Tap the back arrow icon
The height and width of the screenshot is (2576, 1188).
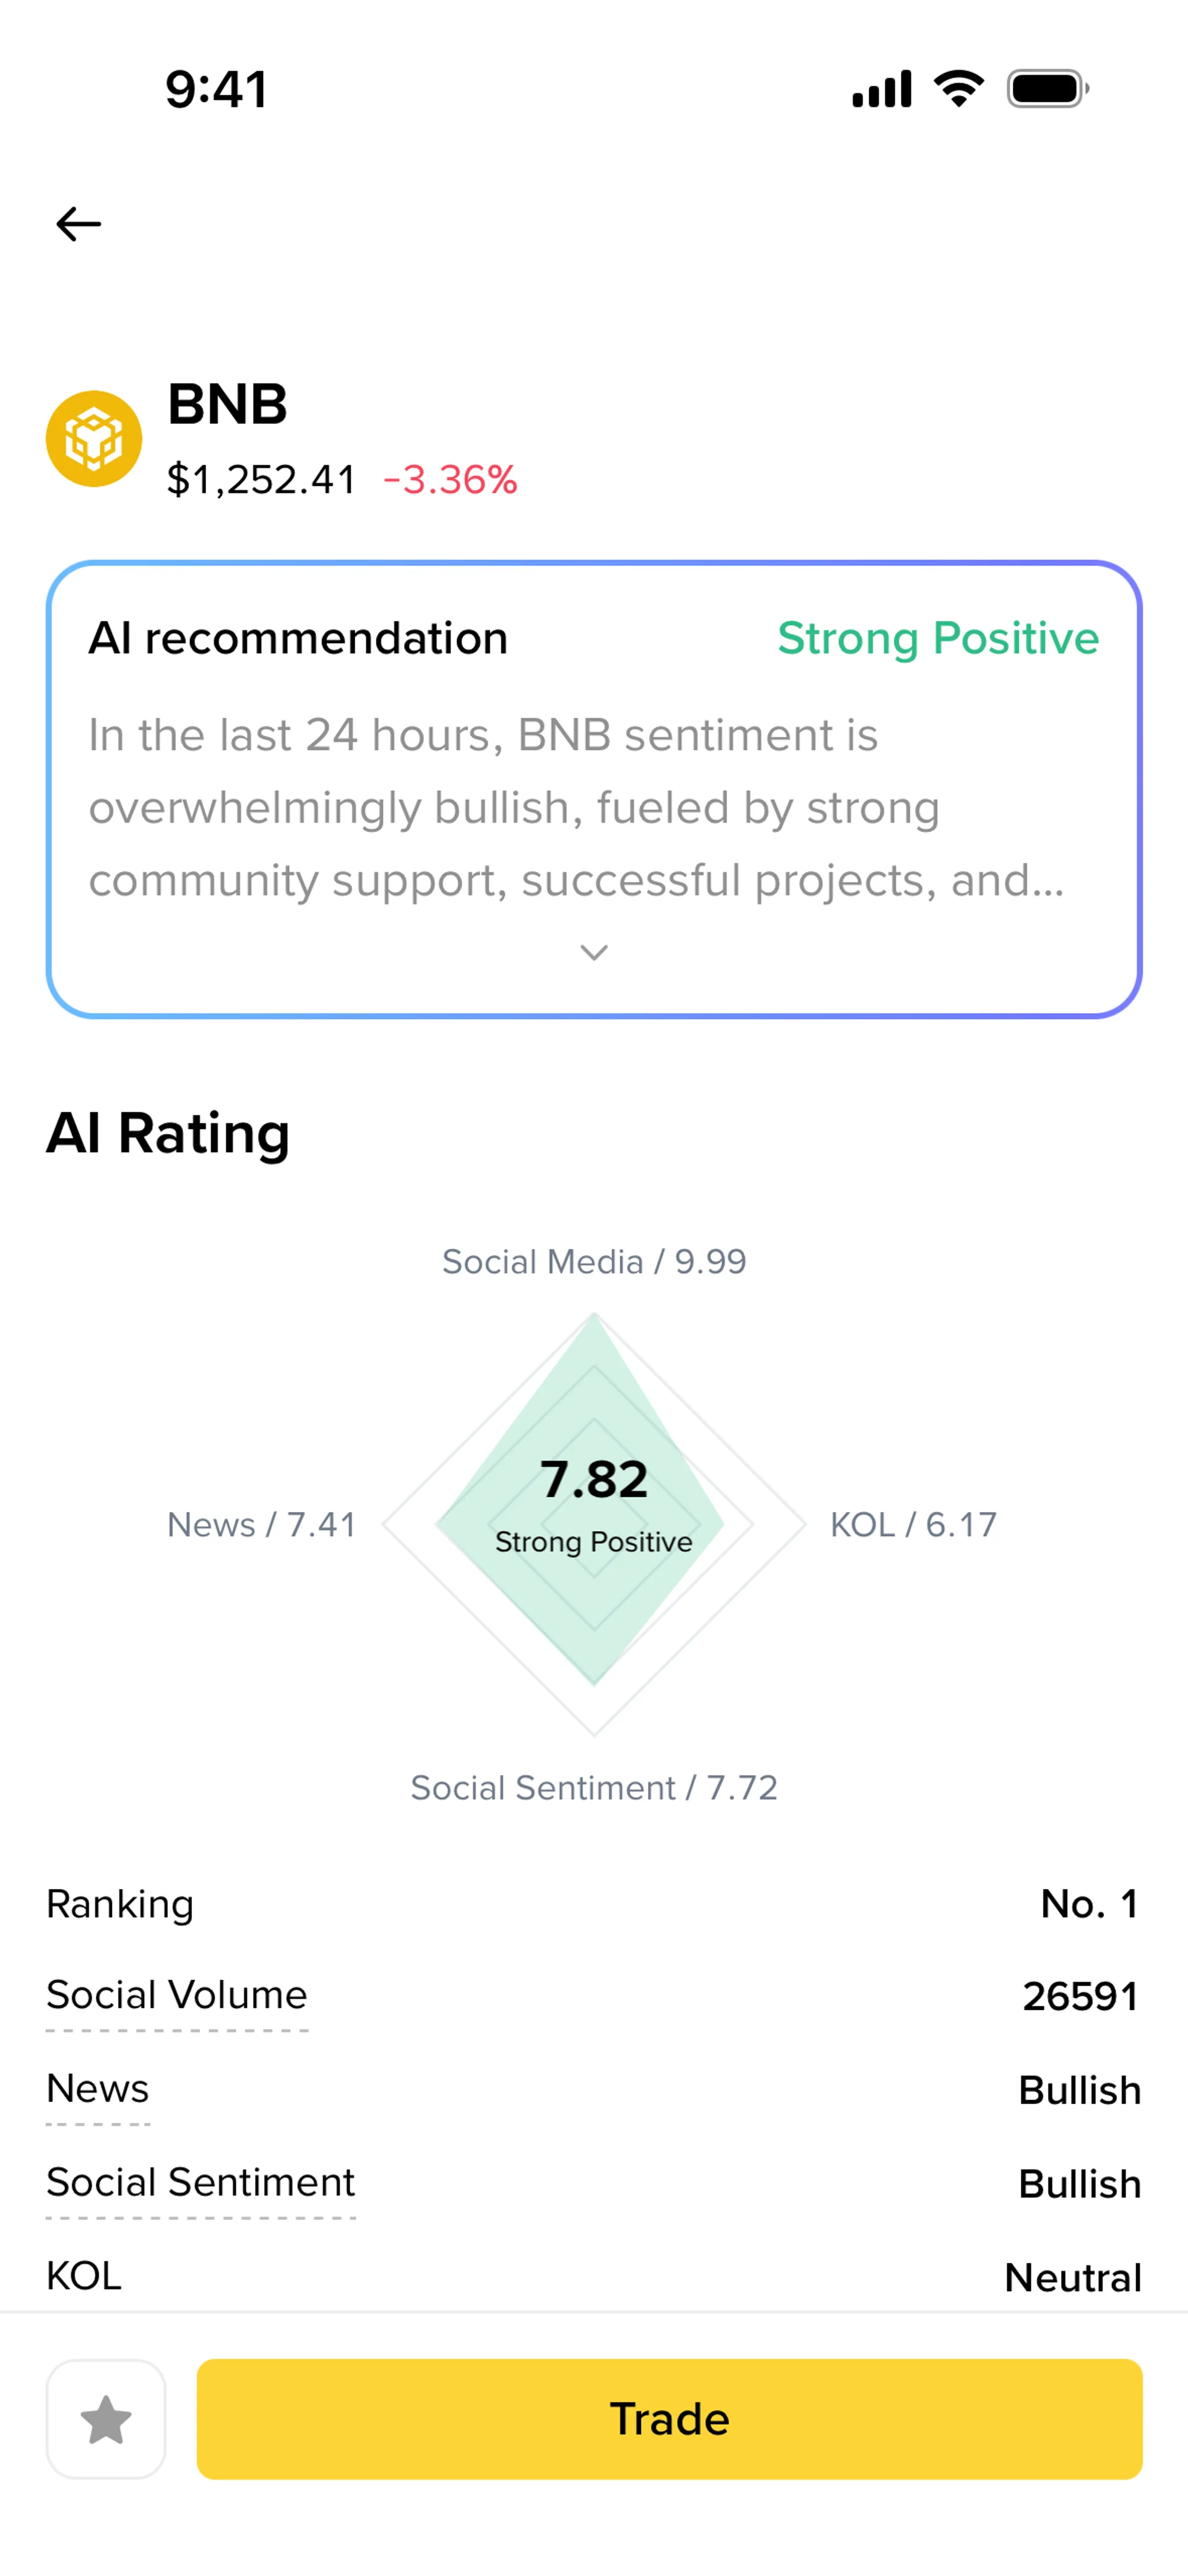tap(78, 224)
